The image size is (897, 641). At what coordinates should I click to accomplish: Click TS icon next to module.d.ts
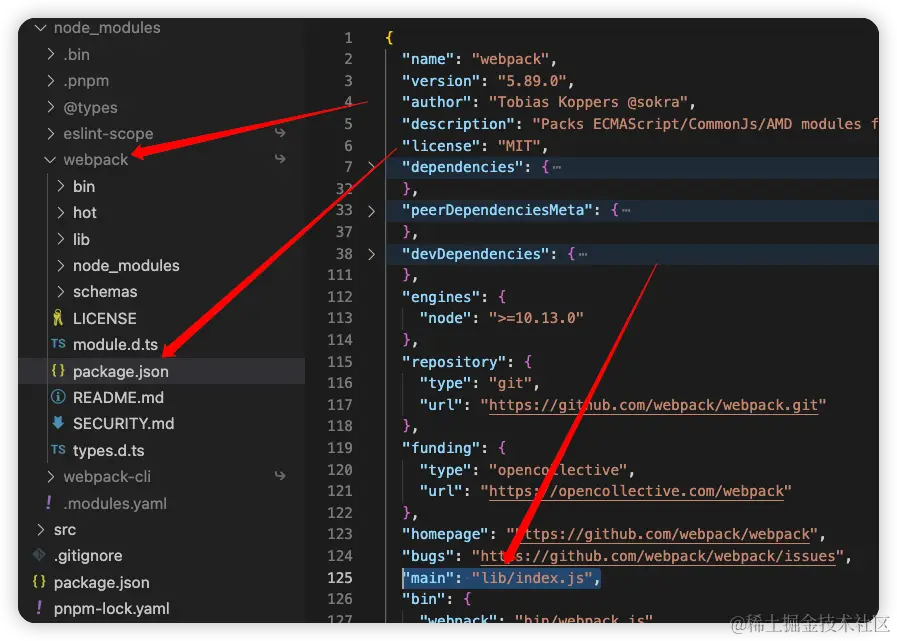pyautogui.click(x=58, y=343)
